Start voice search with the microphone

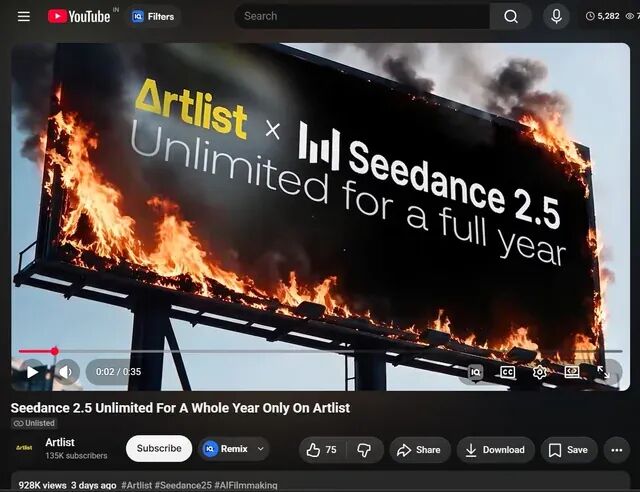[556, 16]
